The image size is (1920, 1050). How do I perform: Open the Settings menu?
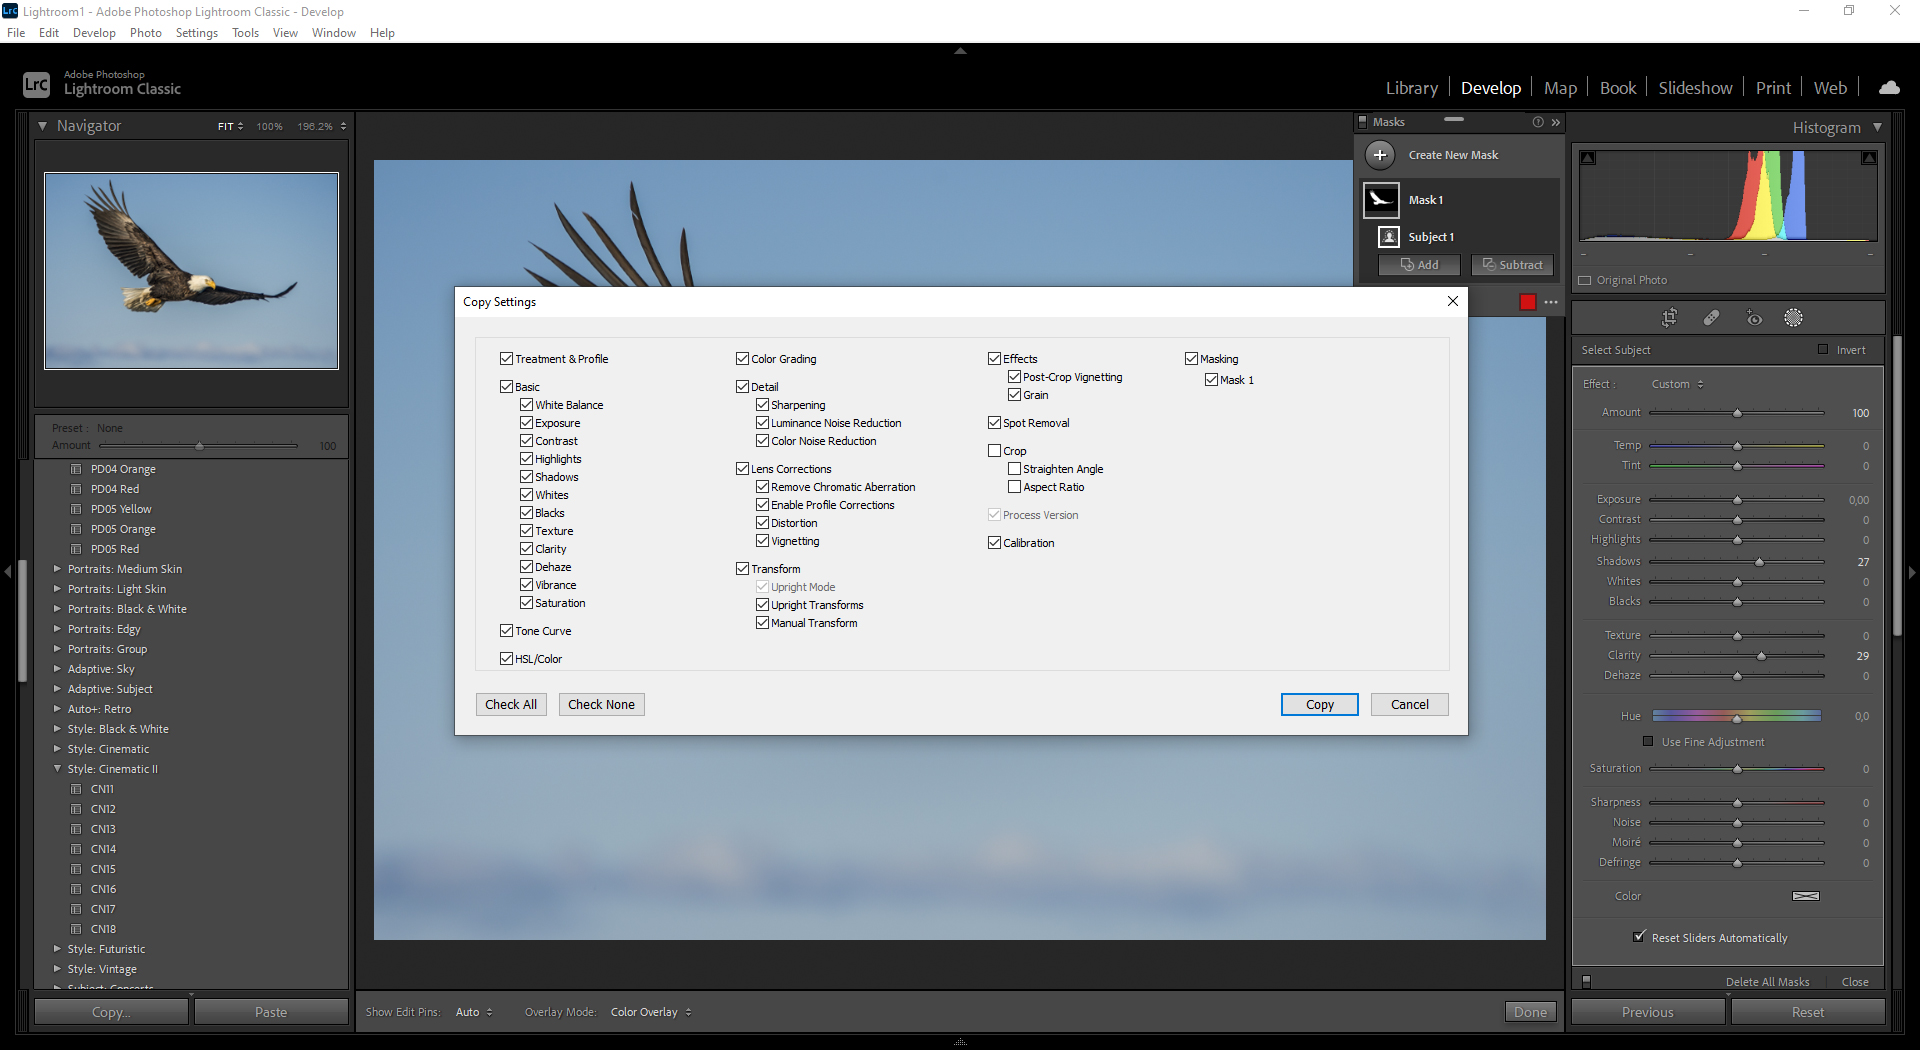(x=196, y=33)
